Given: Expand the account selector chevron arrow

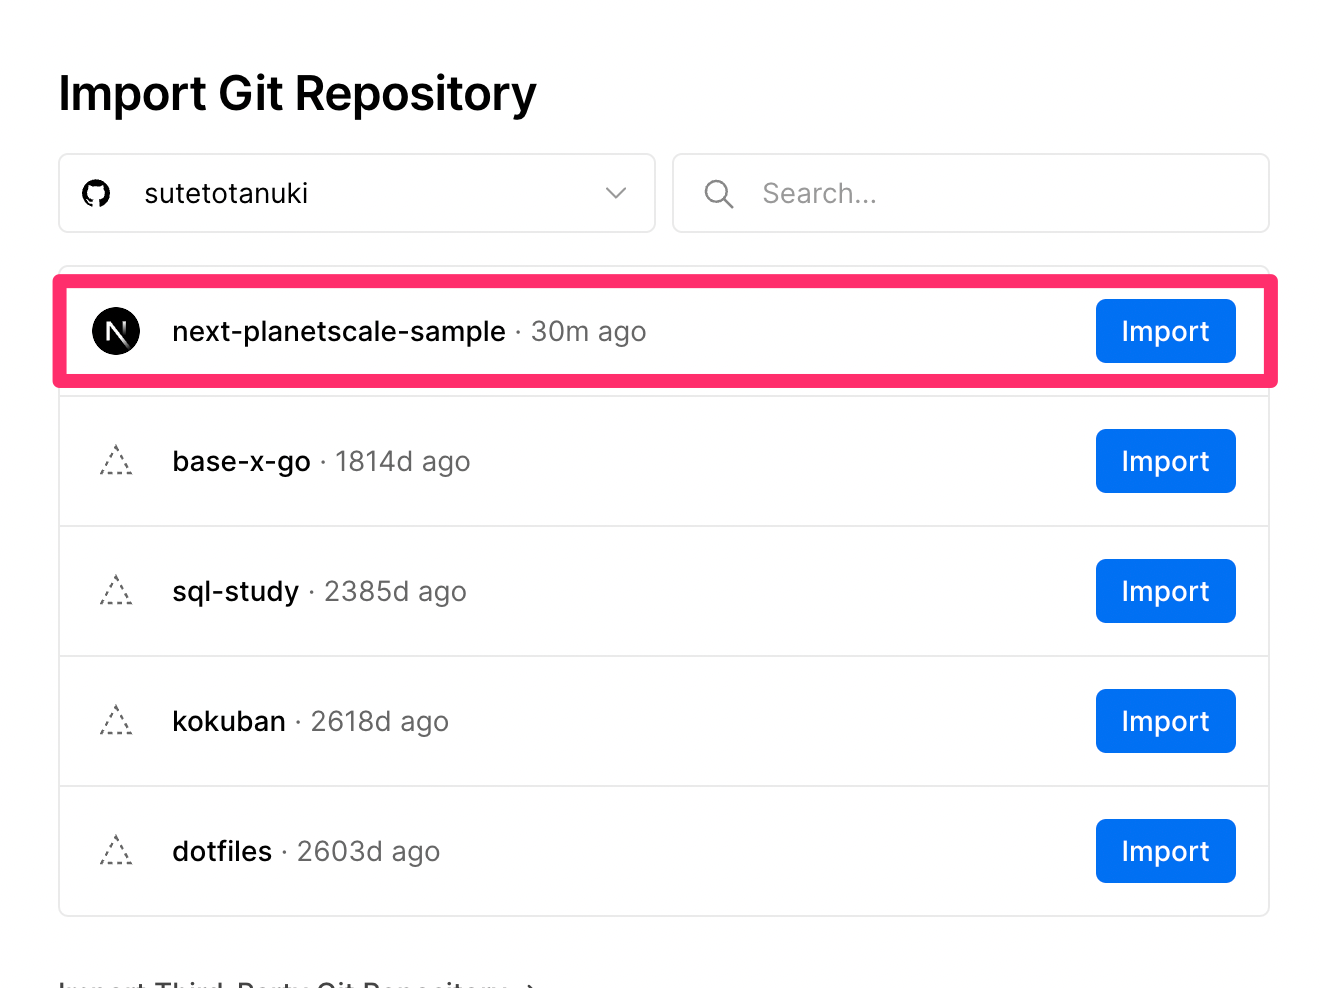Looking at the screenshot, I should point(616,193).
